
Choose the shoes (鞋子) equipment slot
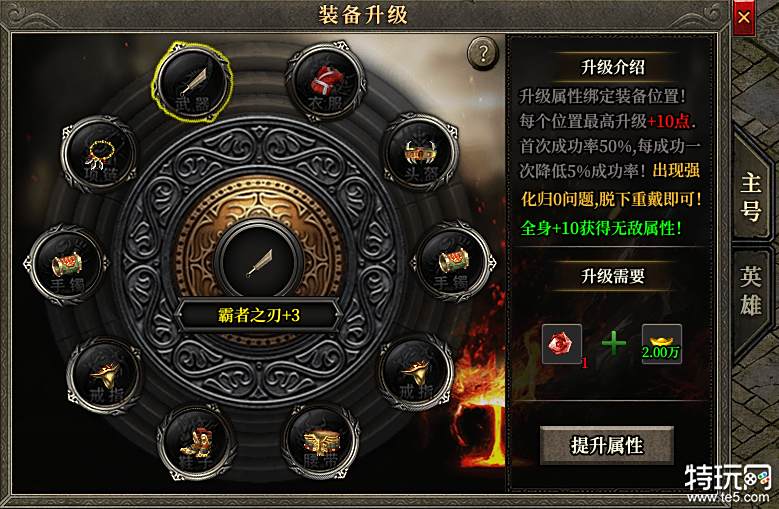coord(196,441)
